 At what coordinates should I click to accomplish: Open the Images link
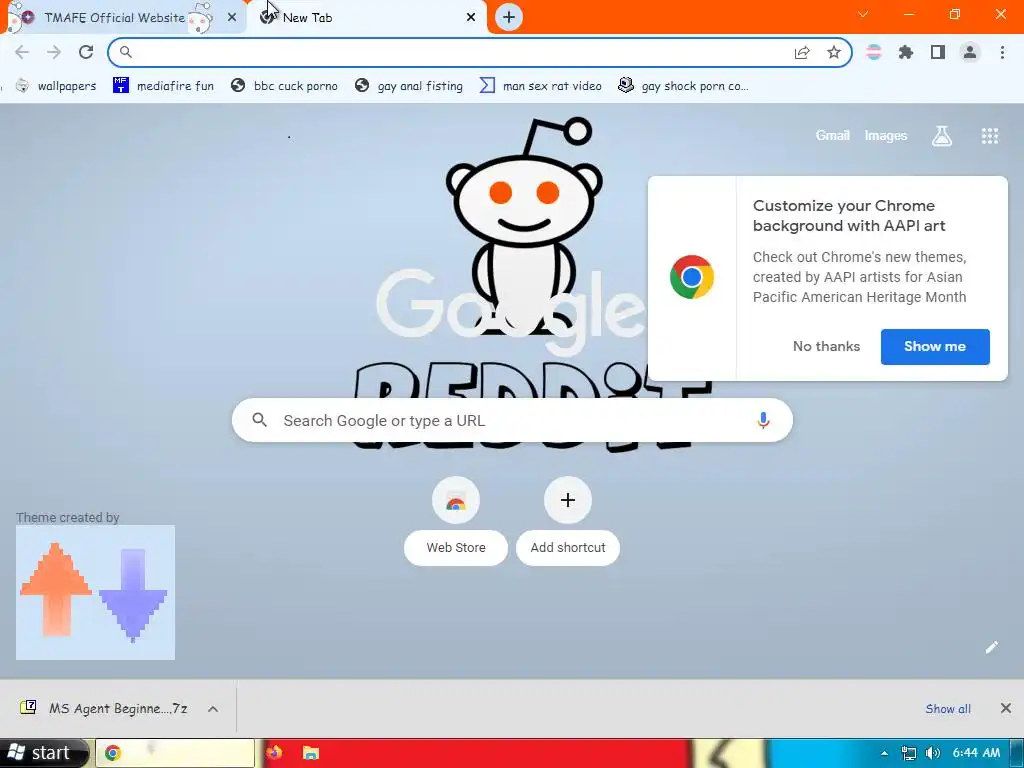point(886,135)
